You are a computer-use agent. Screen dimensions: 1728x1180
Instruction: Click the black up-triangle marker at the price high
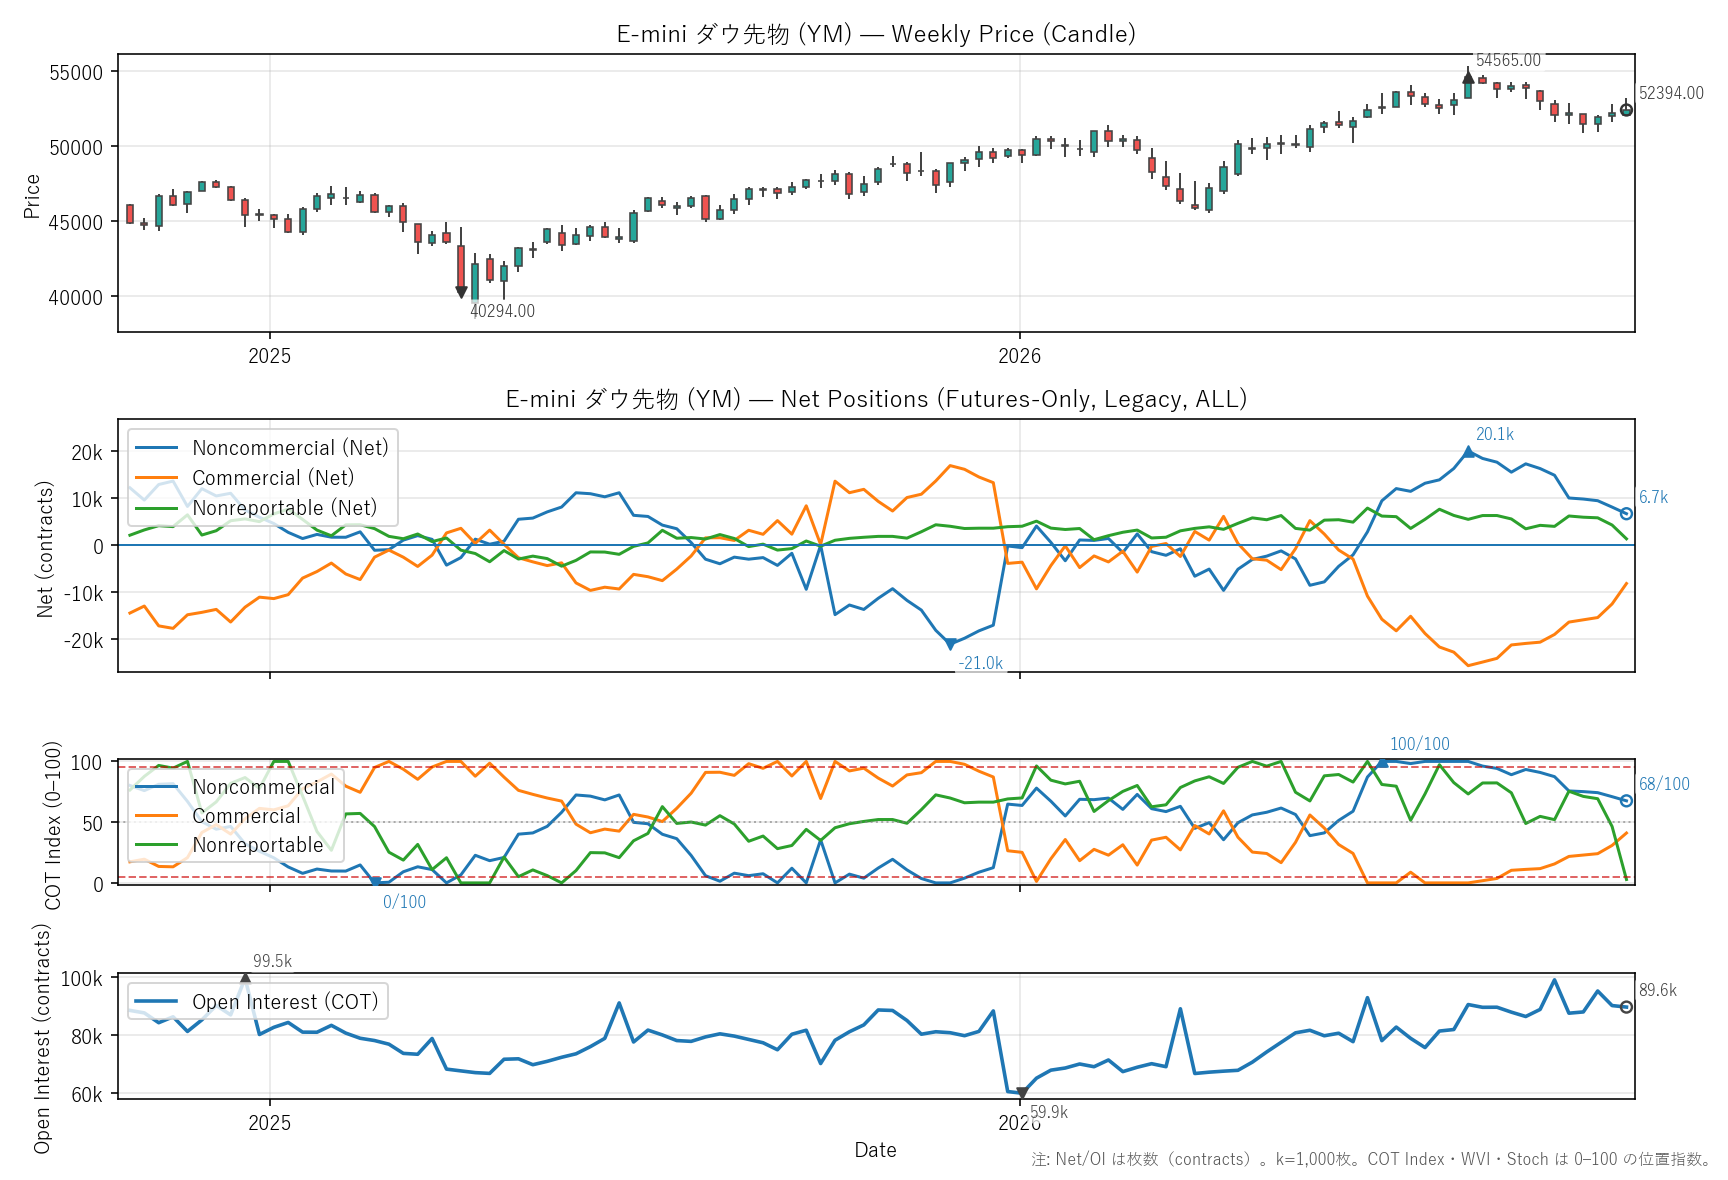[x=1468, y=77]
